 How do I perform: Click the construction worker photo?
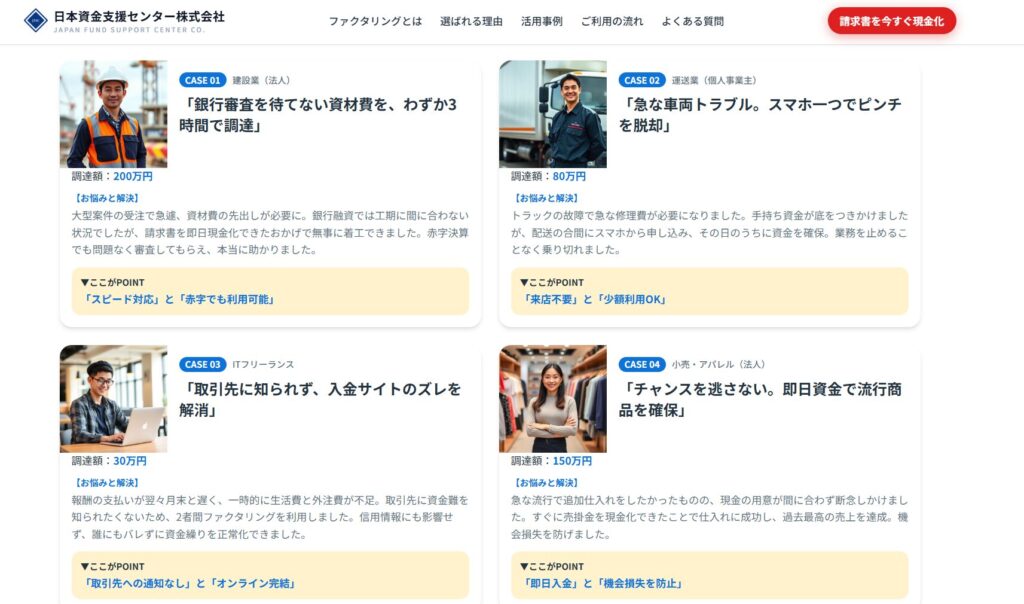pyautogui.click(x=113, y=114)
